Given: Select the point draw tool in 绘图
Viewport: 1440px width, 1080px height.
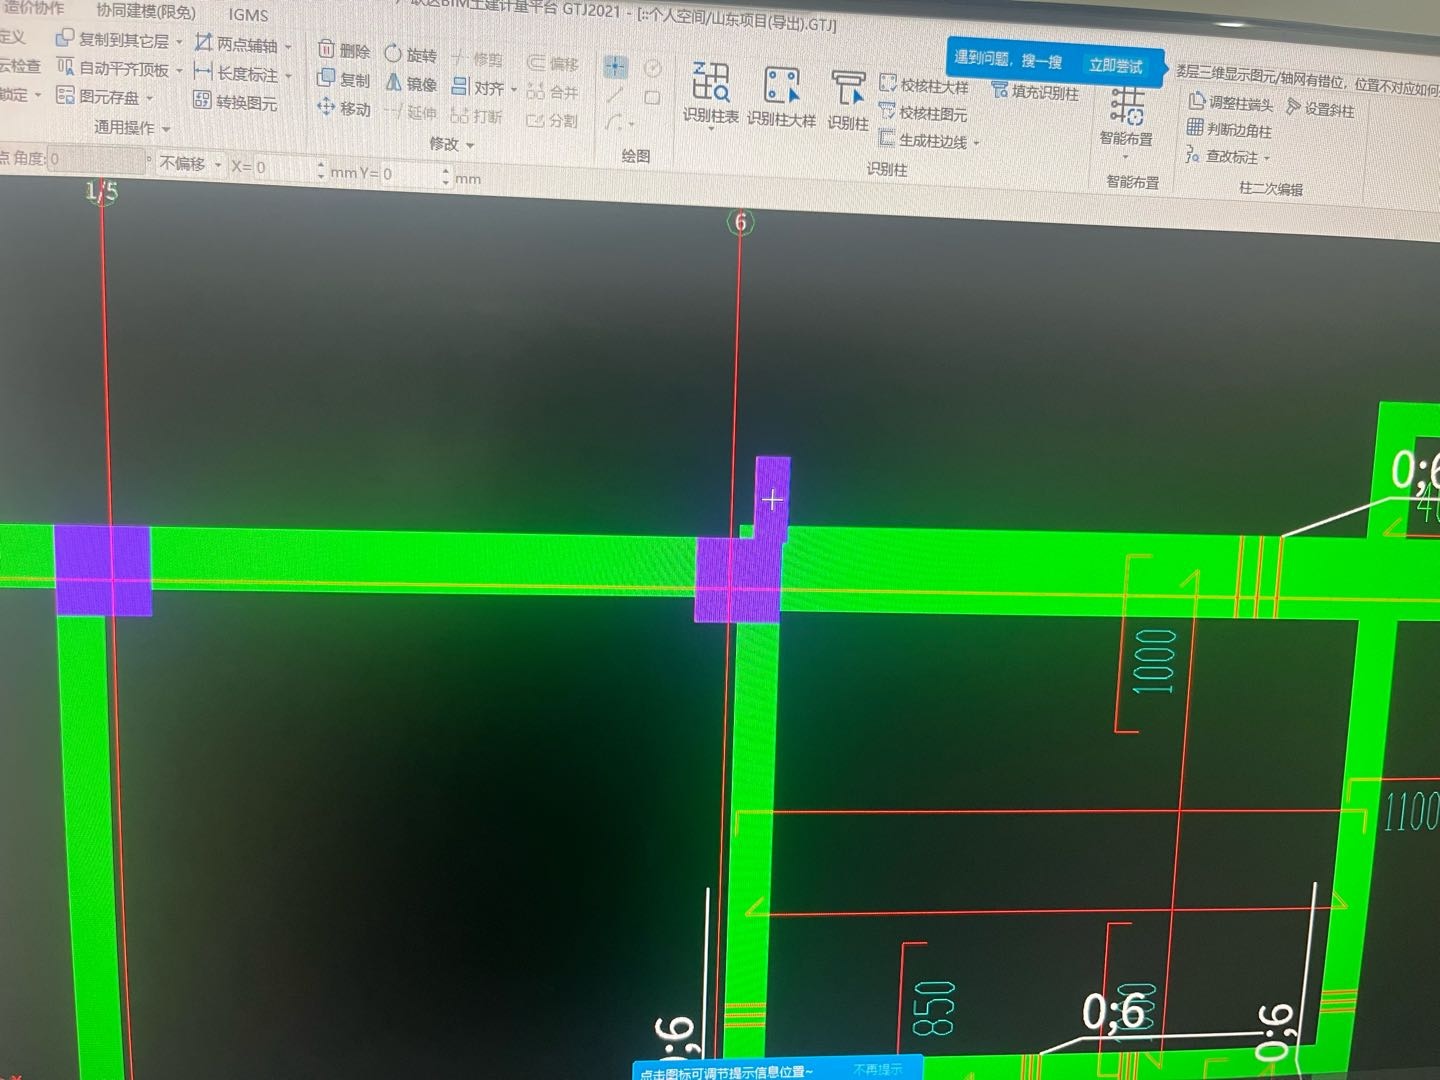Looking at the screenshot, I should coord(615,67).
